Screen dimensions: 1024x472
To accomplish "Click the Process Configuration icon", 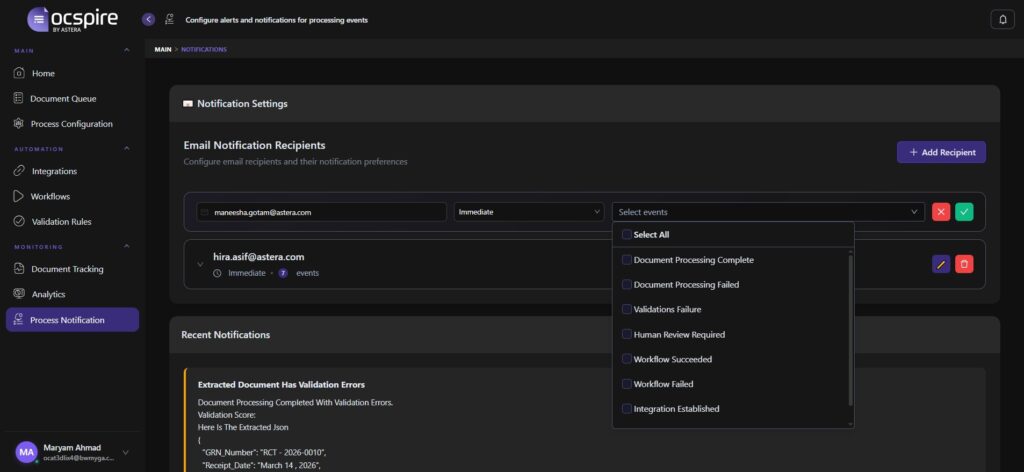I will point(18,123).
